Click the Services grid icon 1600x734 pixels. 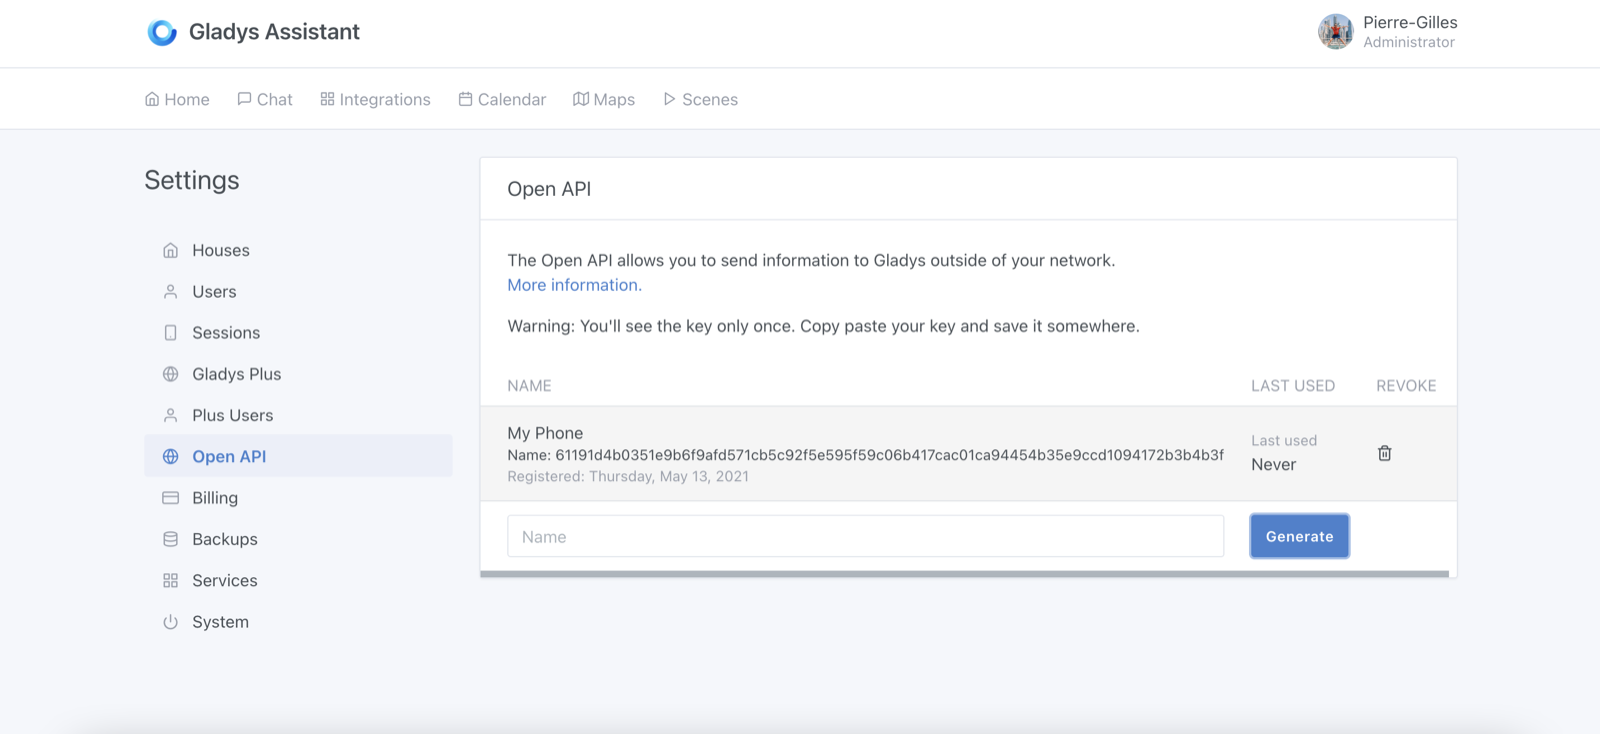pos(171,580)
